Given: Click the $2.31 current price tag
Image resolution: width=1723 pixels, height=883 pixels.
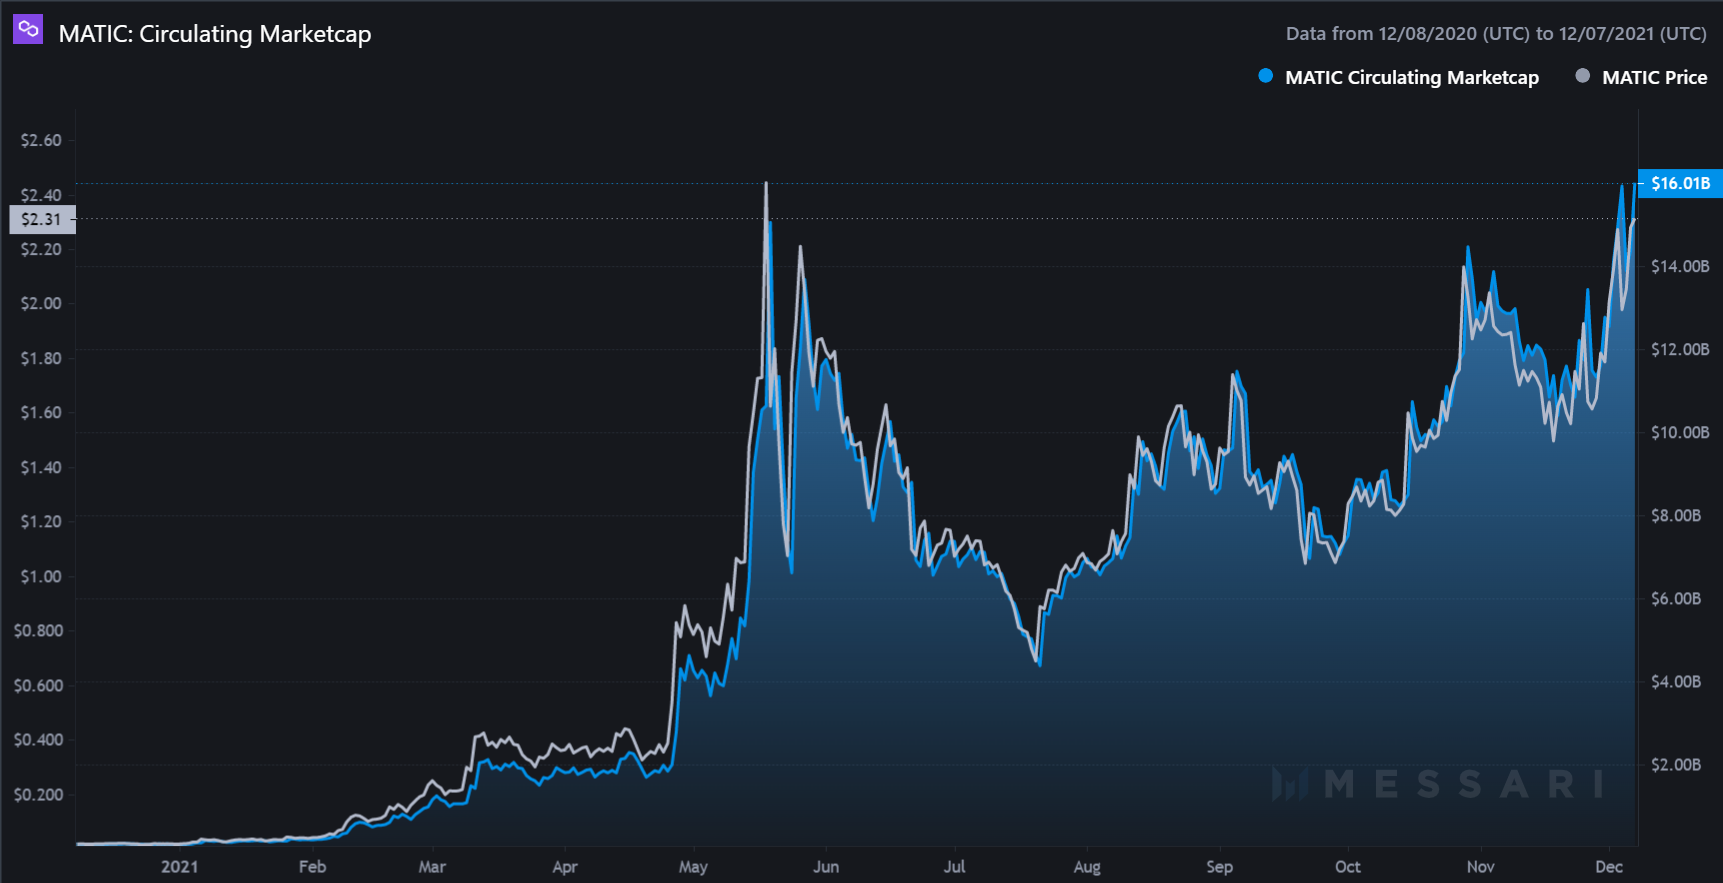Looking at the screenshot, I should coord(42,219).
